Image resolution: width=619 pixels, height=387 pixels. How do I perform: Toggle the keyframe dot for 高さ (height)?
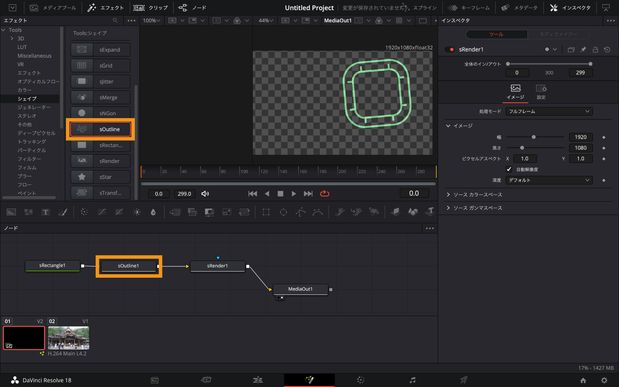(x=604, y=148)
